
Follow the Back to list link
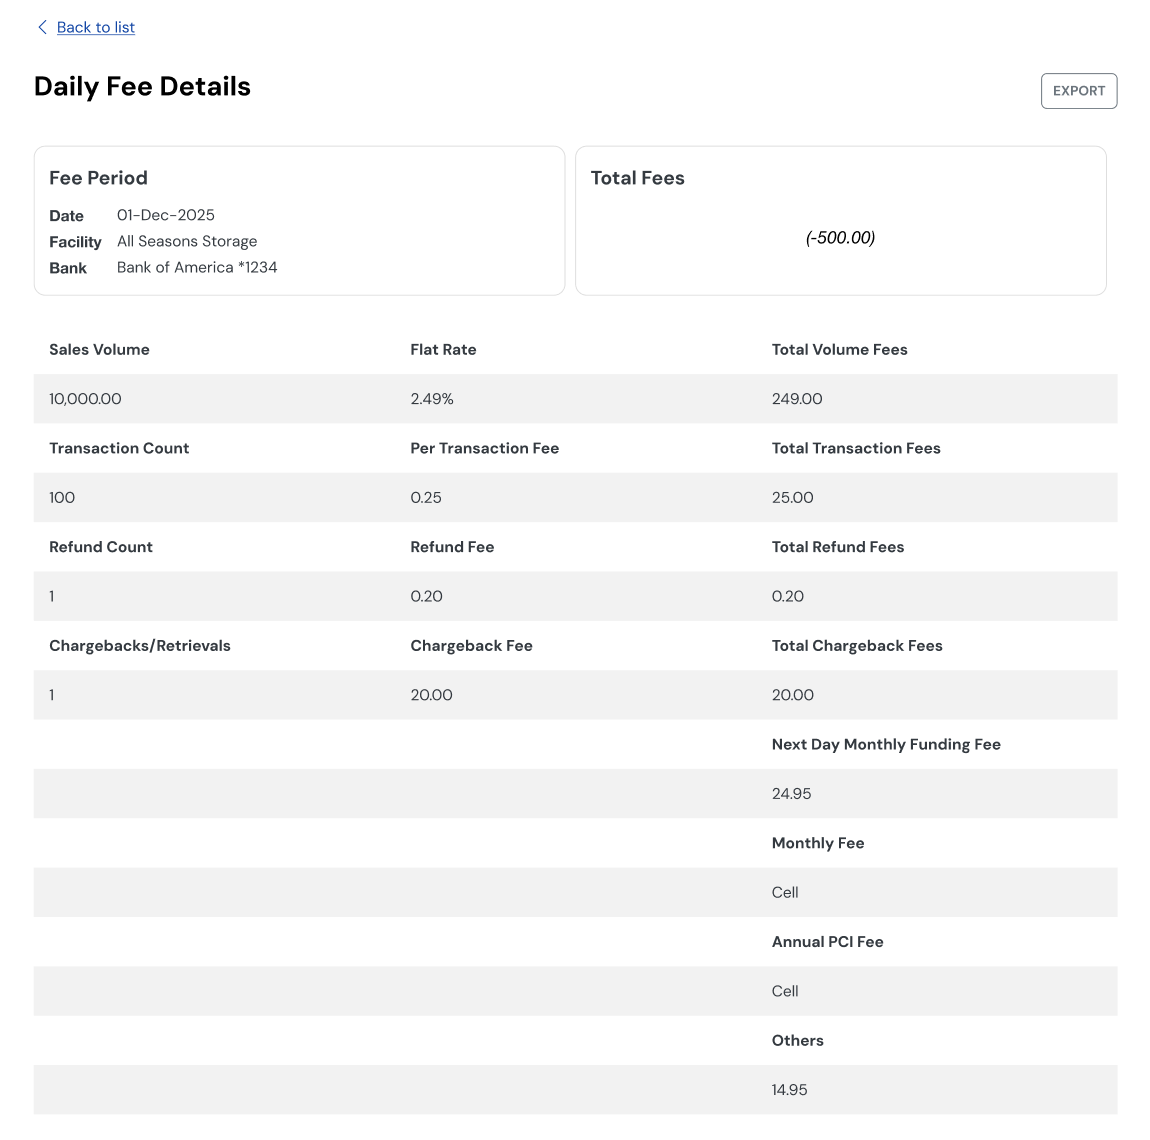[x=96, y=27]
